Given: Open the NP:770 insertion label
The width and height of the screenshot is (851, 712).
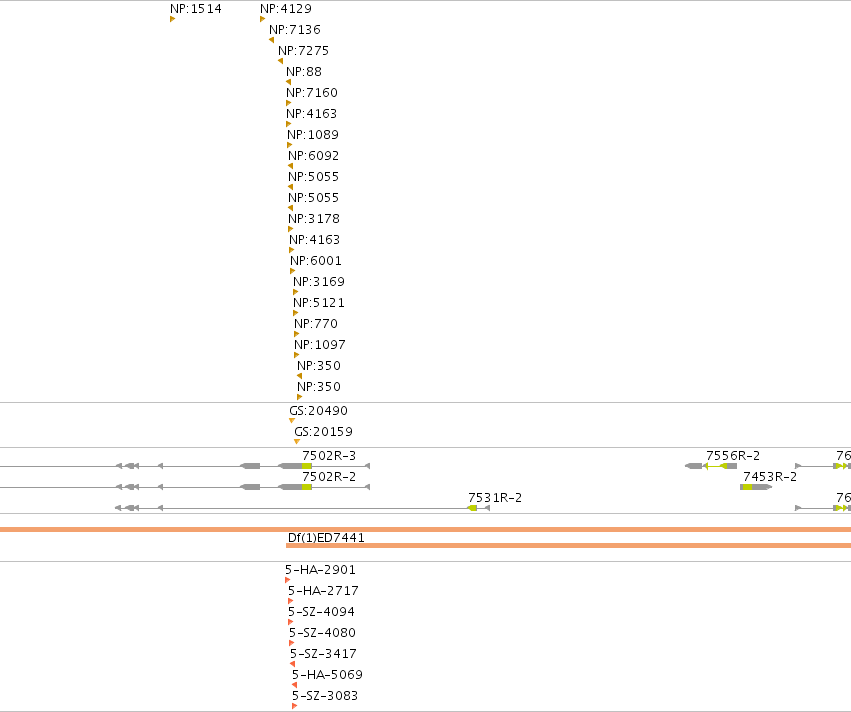Looking at the screenshot, I should tap(316, 323).
